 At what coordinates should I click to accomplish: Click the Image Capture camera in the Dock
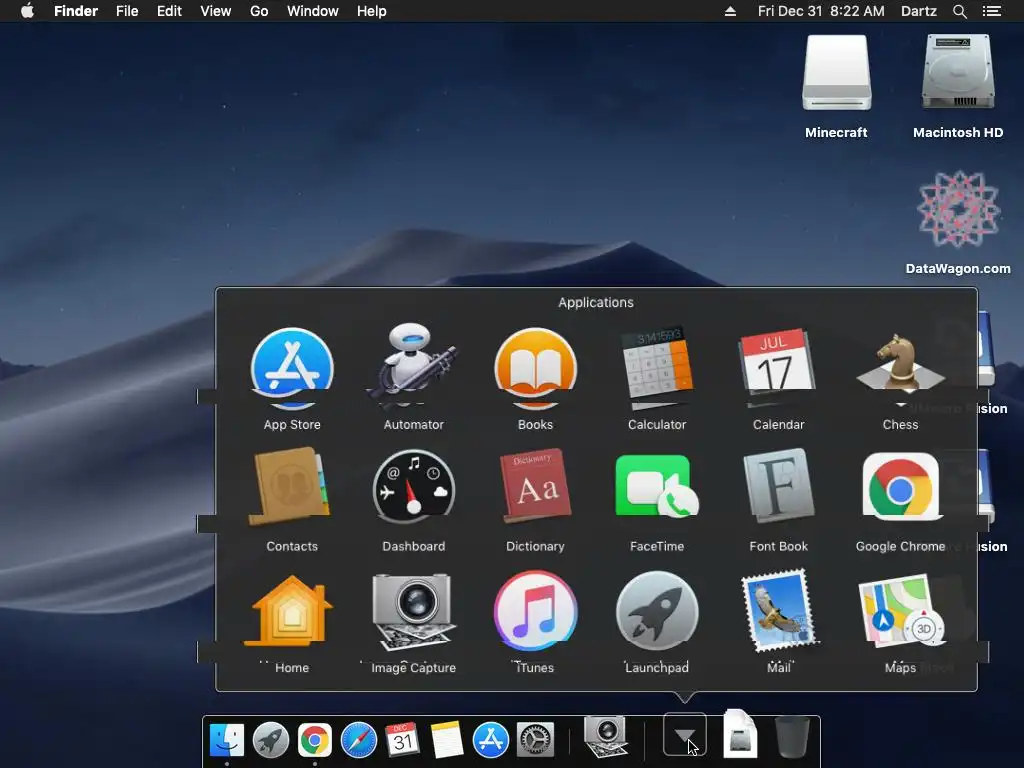click(x=606, y=737)
